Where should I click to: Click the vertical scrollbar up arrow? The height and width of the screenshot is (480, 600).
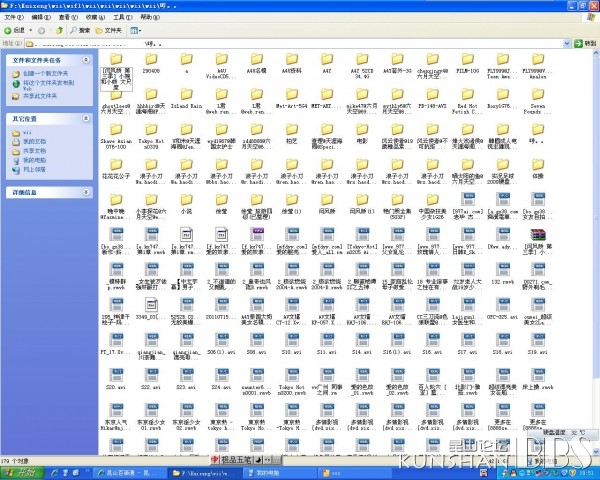pos(596,53)
